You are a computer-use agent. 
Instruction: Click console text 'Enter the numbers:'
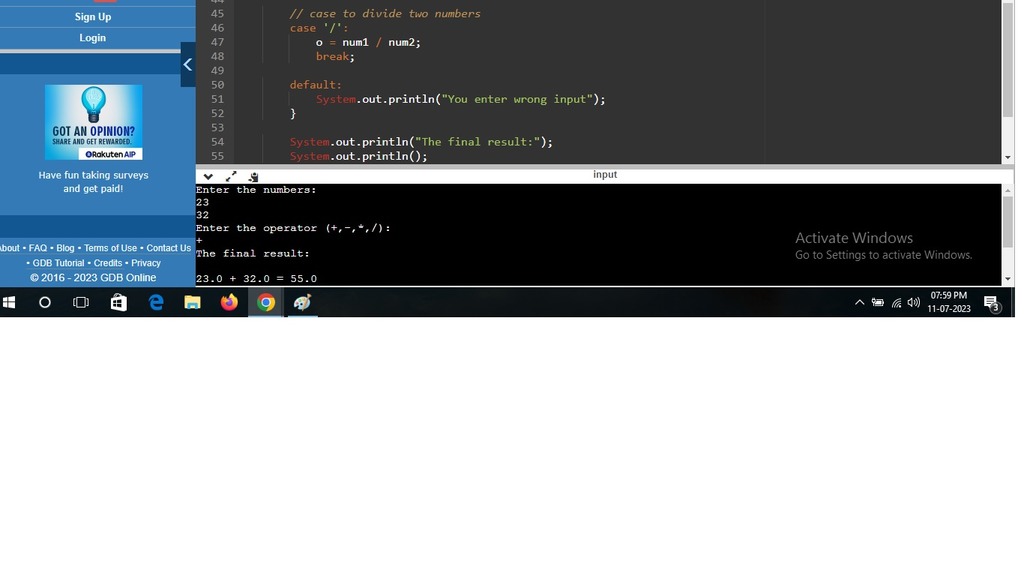tap(256, 190)
